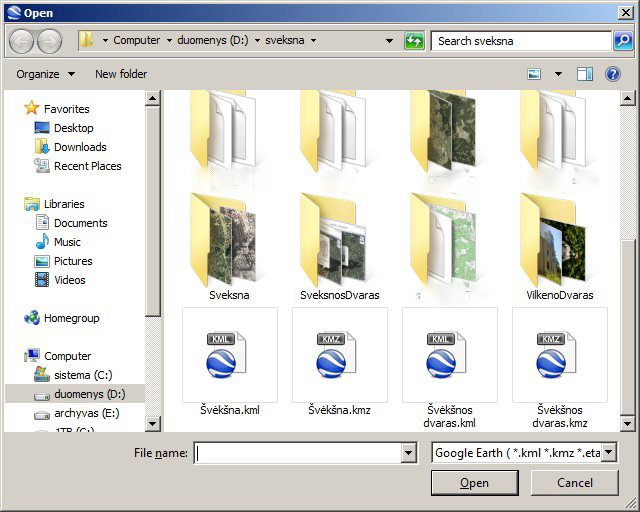Open the SveksnosDvaras folder
640x512 pixels.
pyautogui.click(x=339, y=240)
